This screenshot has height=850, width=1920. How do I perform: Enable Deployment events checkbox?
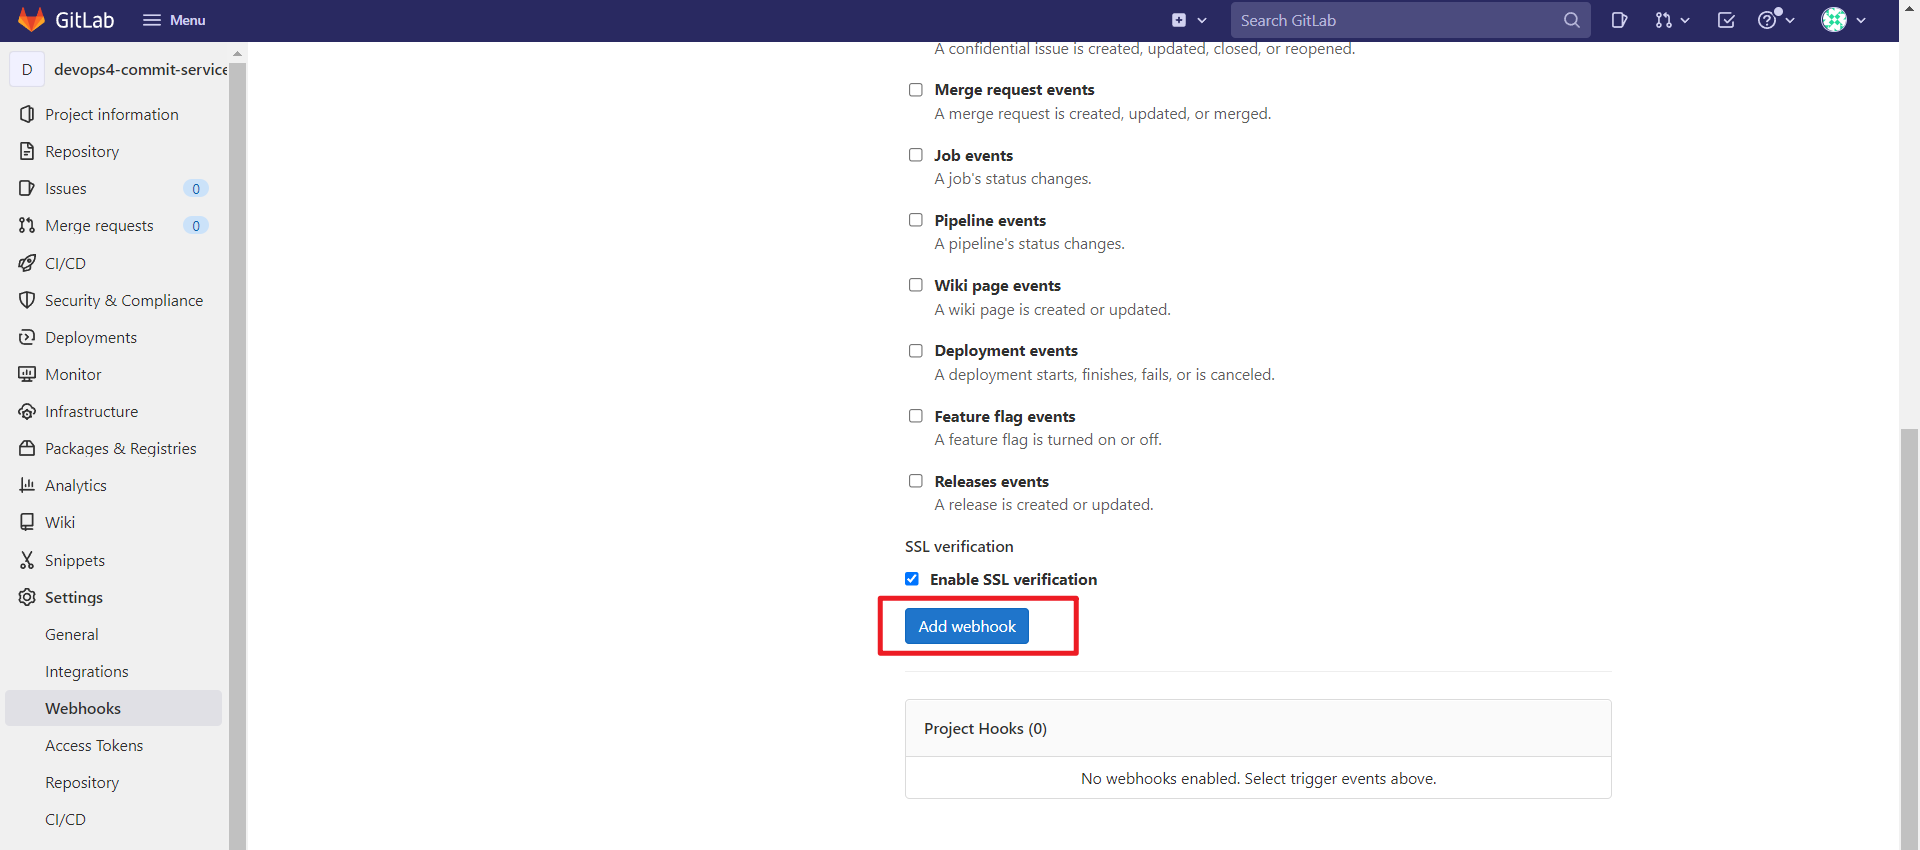click(x=915, y=351)
